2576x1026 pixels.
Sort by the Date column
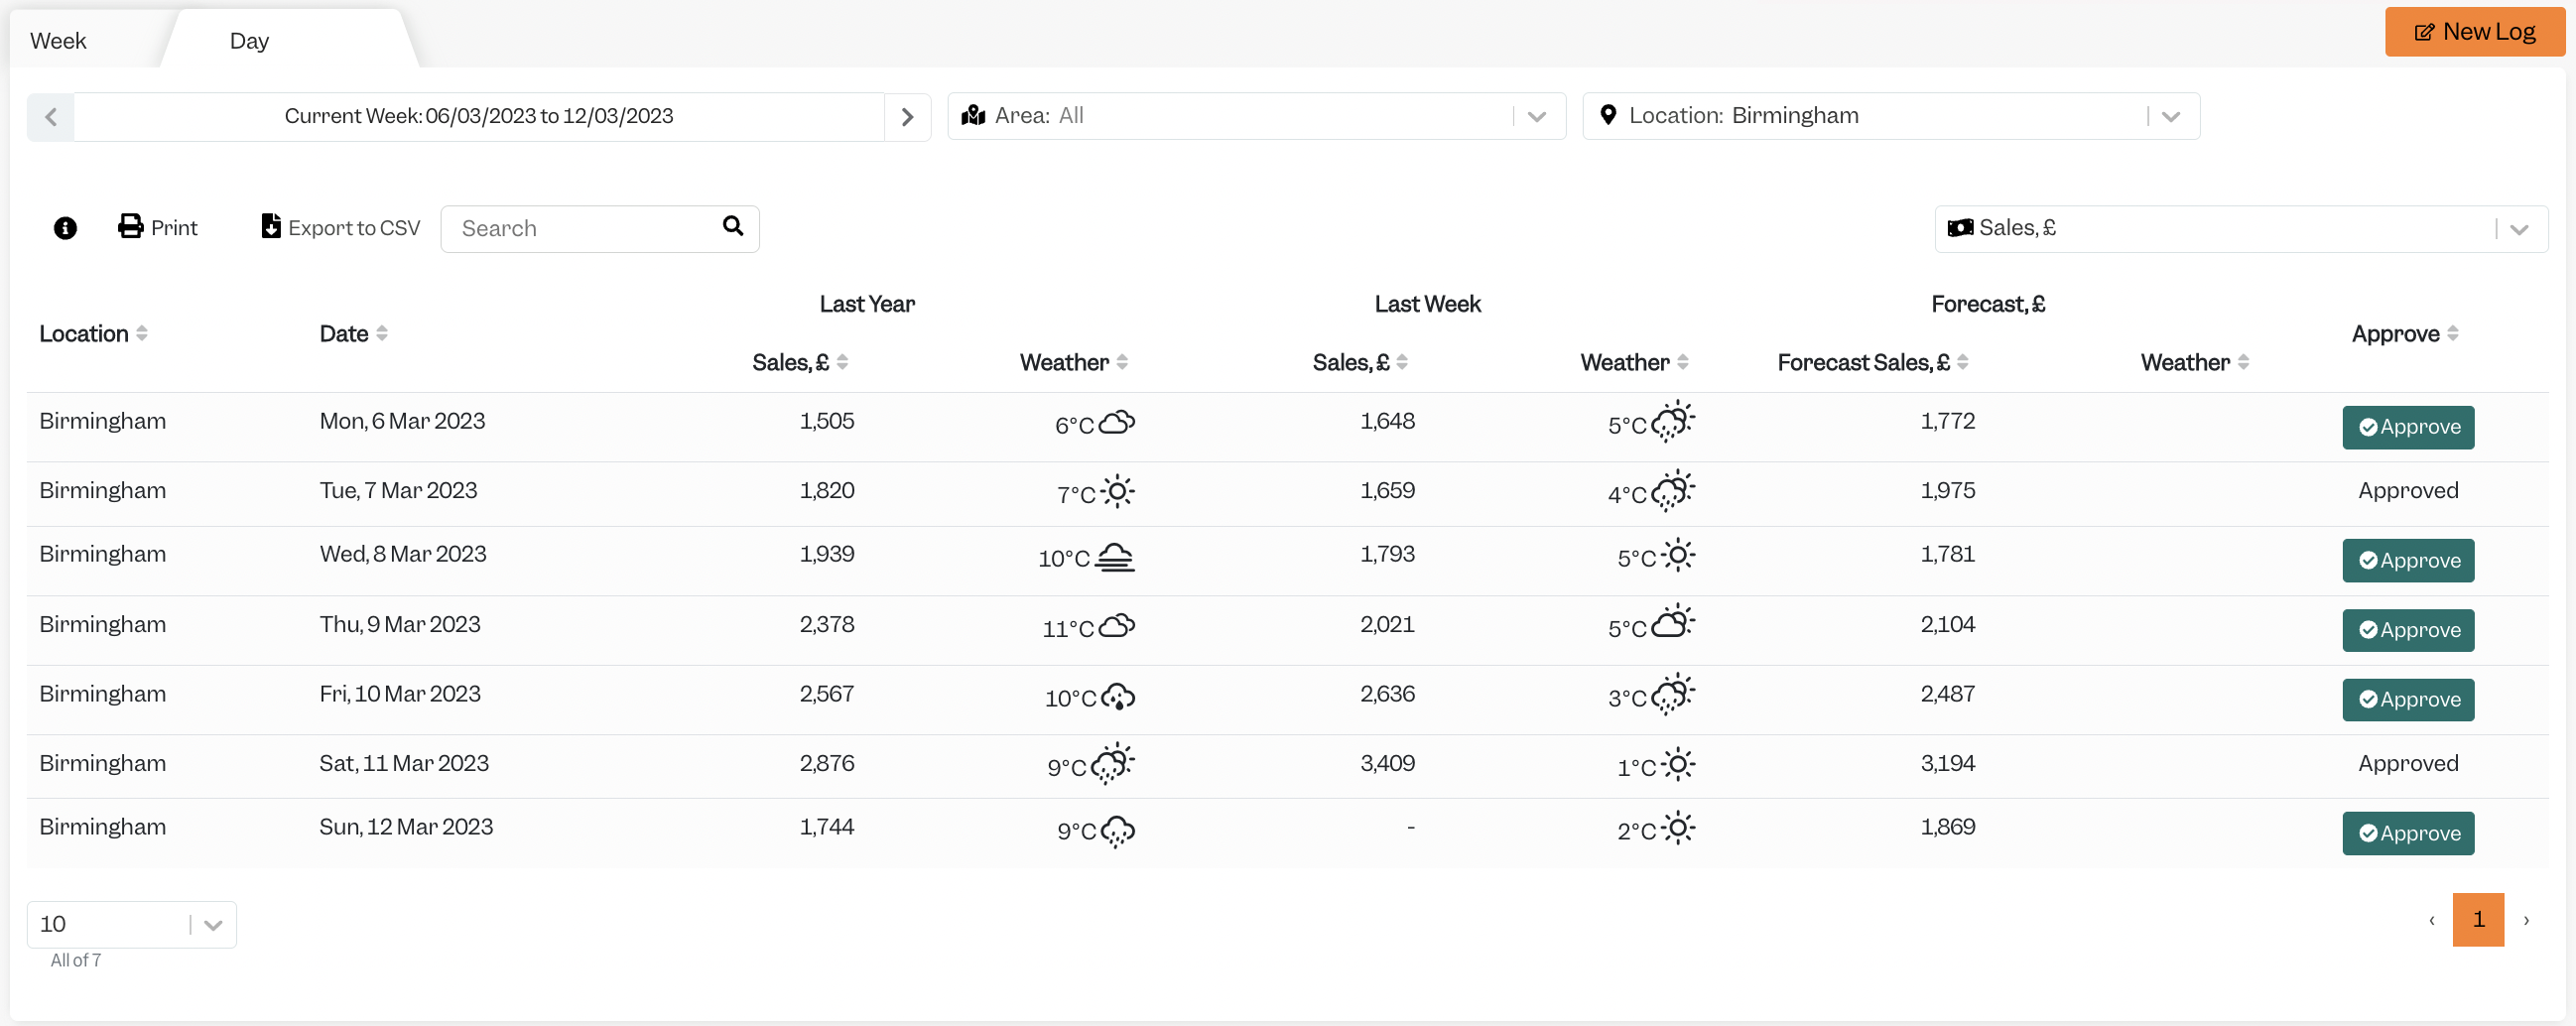pyautogui.click(x=353, y=334)
